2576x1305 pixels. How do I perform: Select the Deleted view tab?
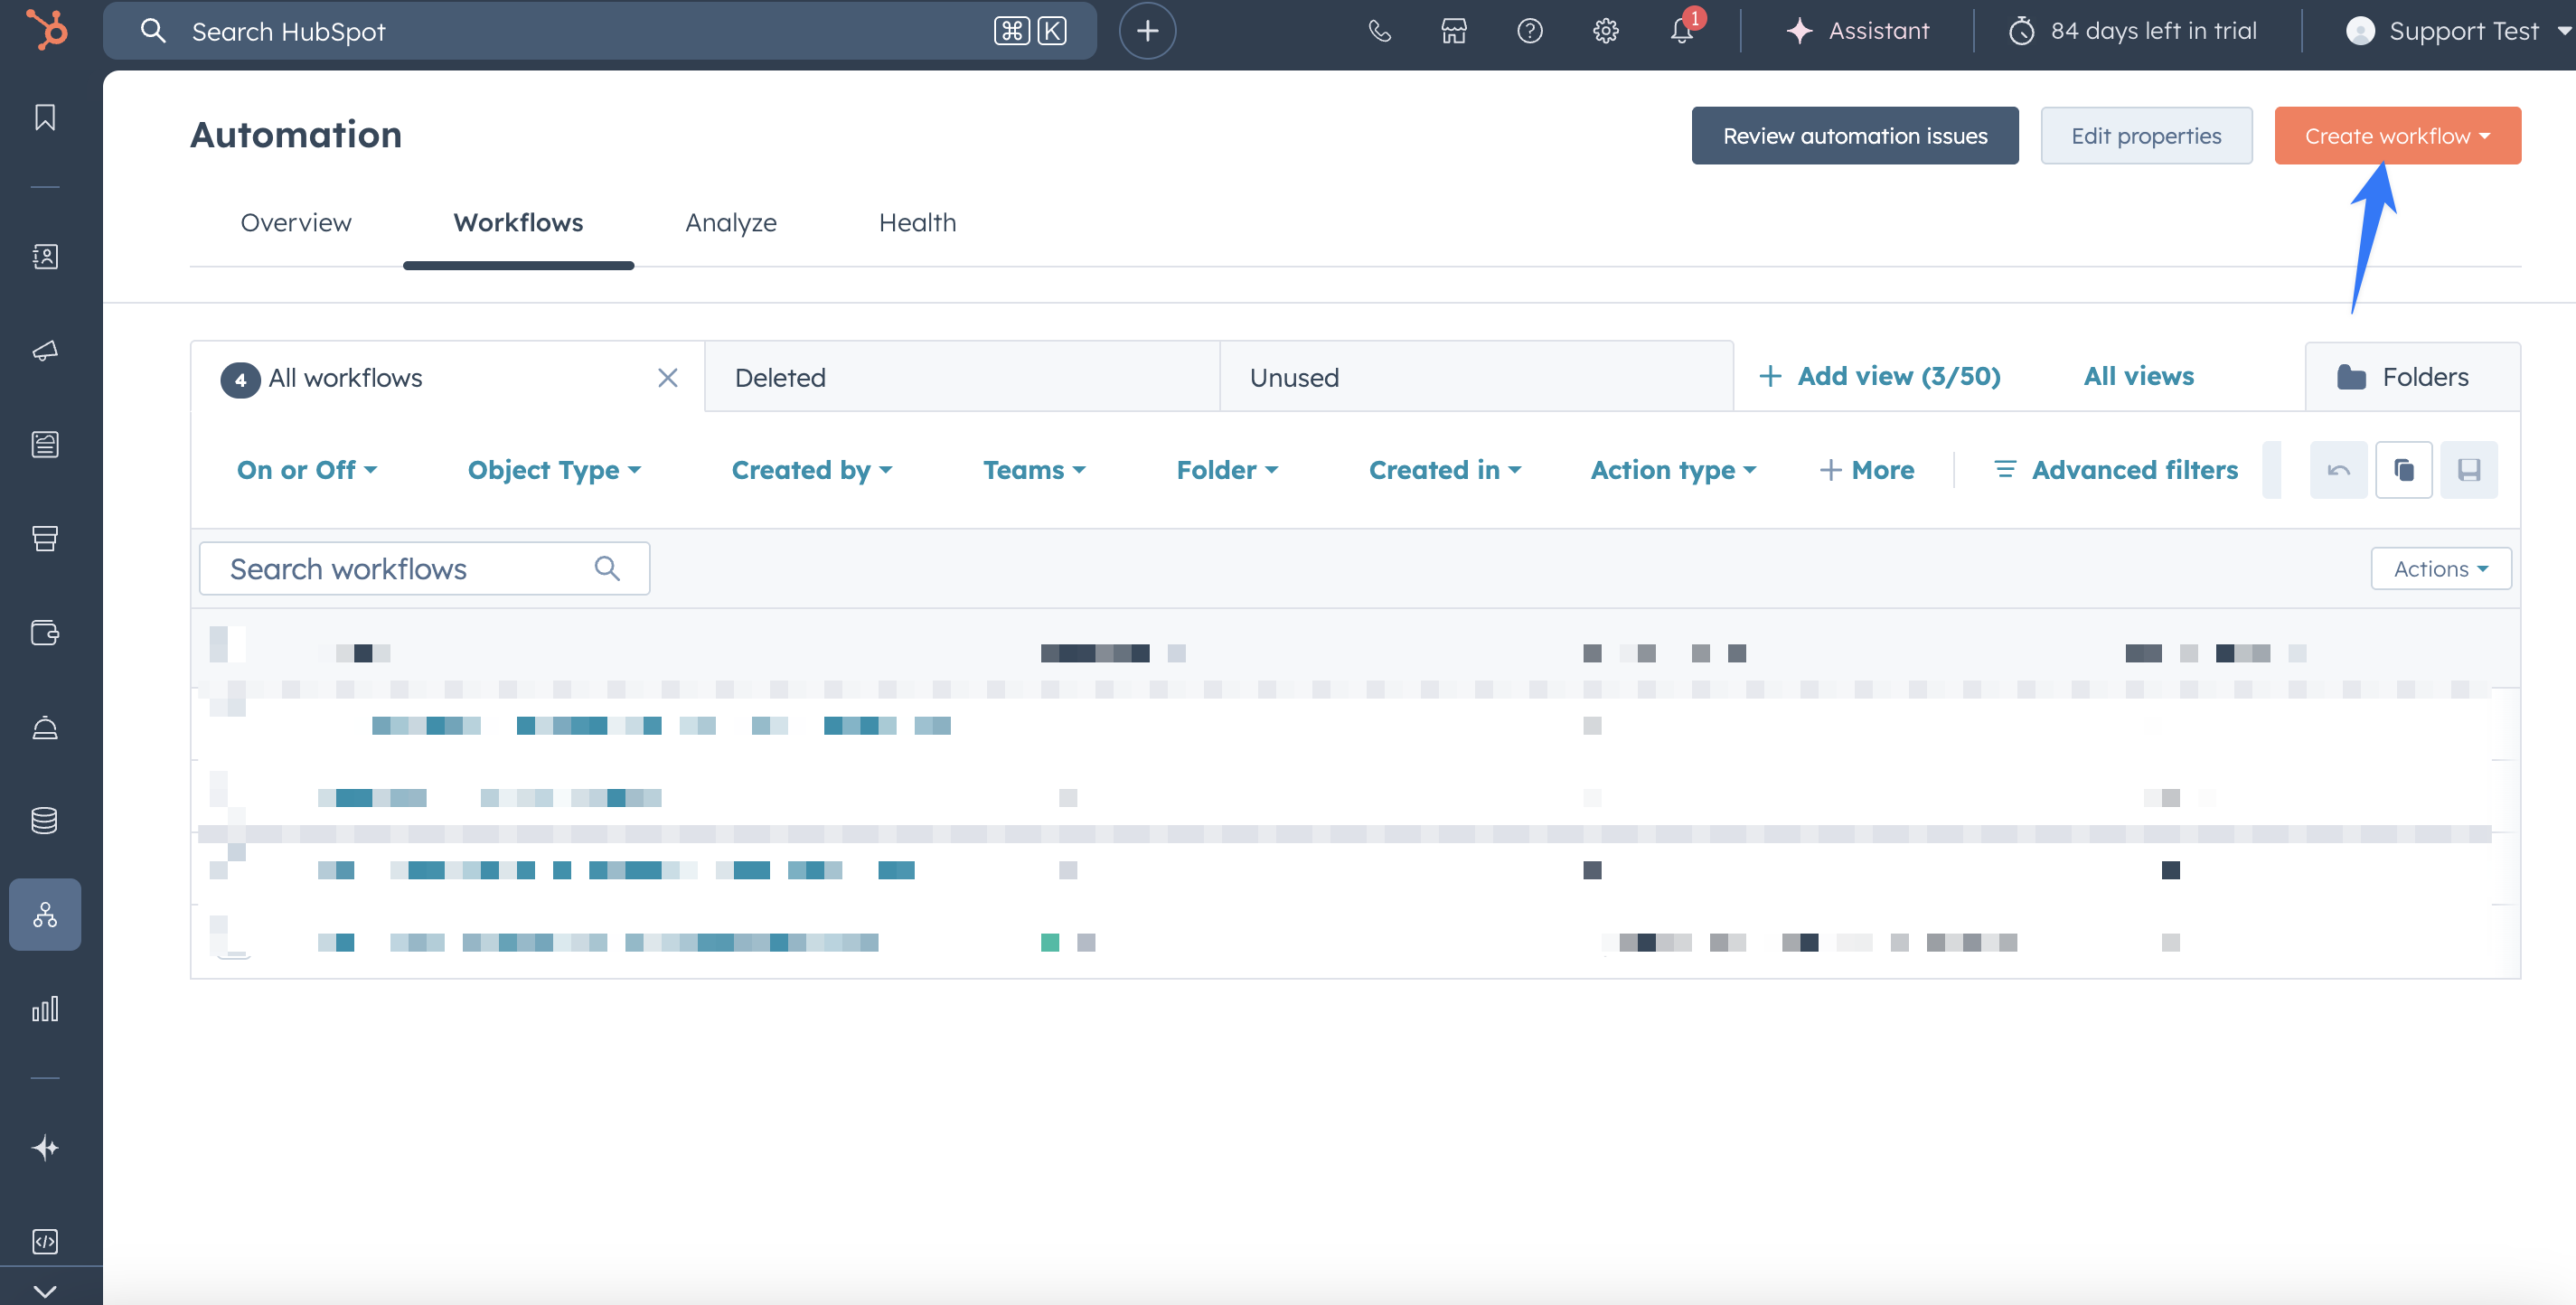[962, 377]
